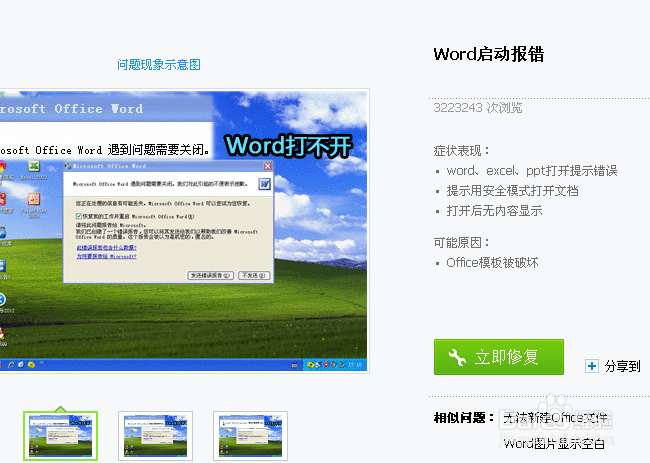The width and height of the screenshot is (650, 463).
Task: Click the 症状表现 section label
Action: click(461, 150)
